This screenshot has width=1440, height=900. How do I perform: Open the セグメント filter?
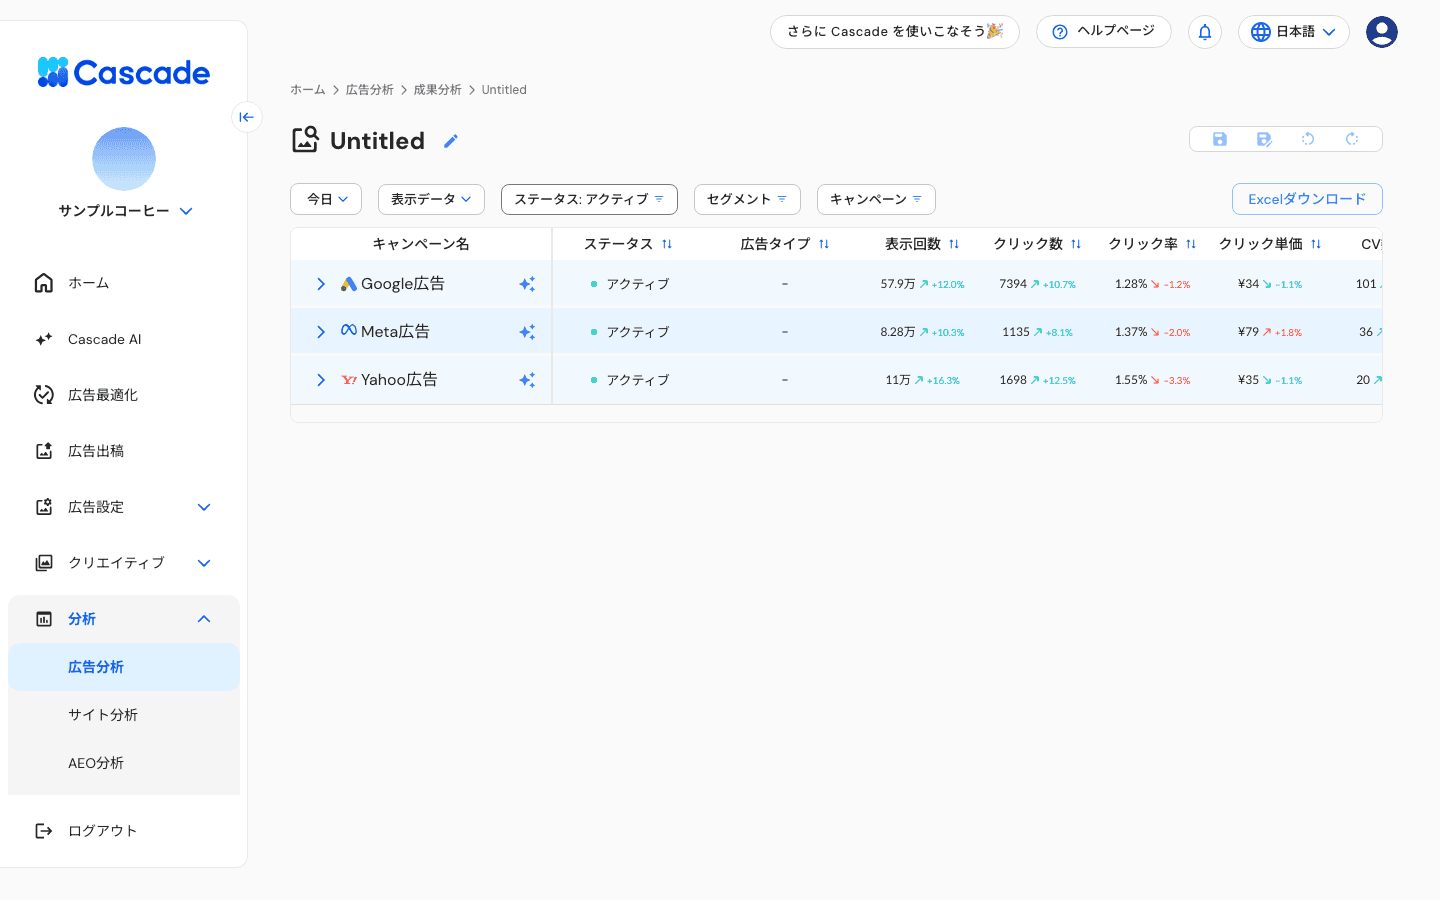pos(747,199)
